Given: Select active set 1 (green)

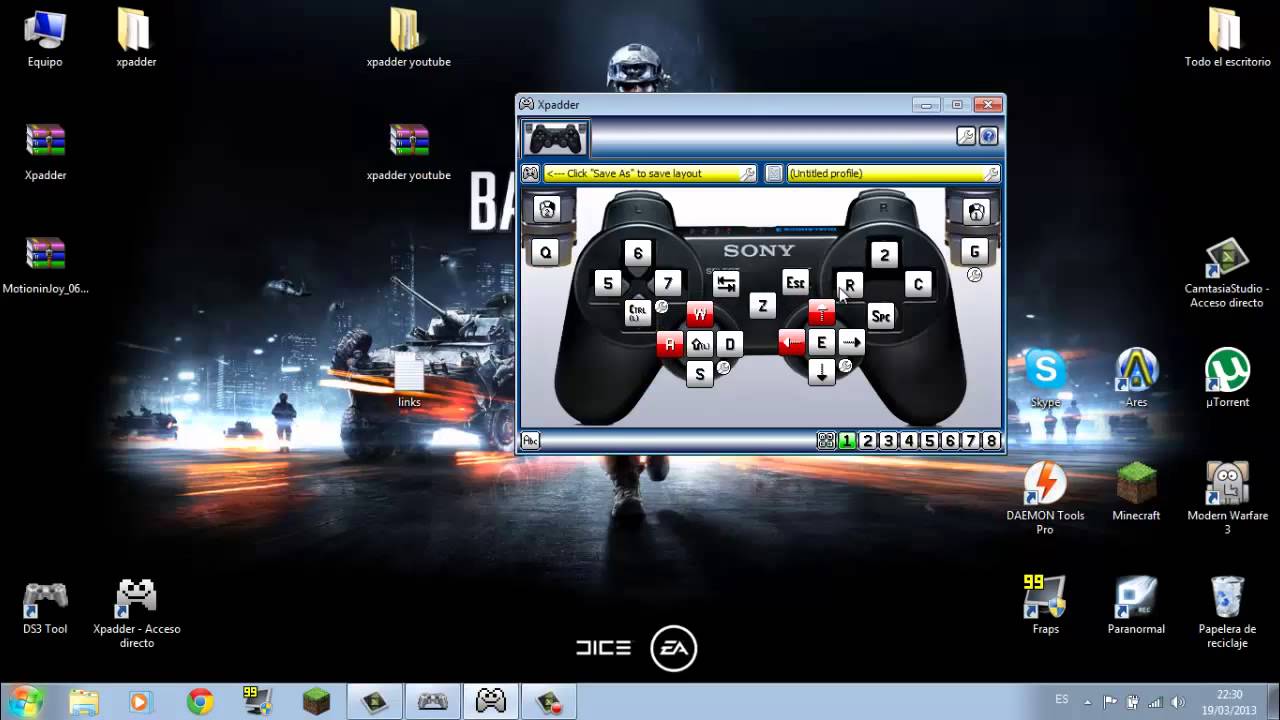Looking at the screenshot, I should click(x=847, y=441).
